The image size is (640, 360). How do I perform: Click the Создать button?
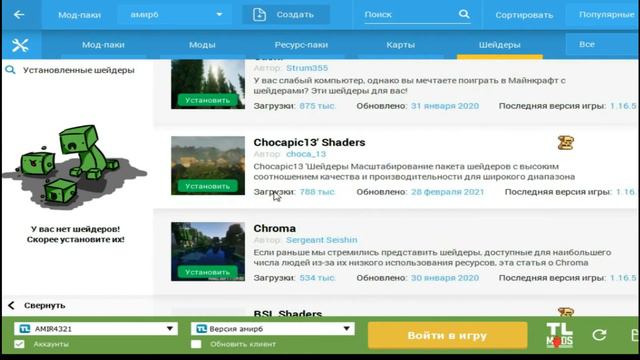pos(286,15)
